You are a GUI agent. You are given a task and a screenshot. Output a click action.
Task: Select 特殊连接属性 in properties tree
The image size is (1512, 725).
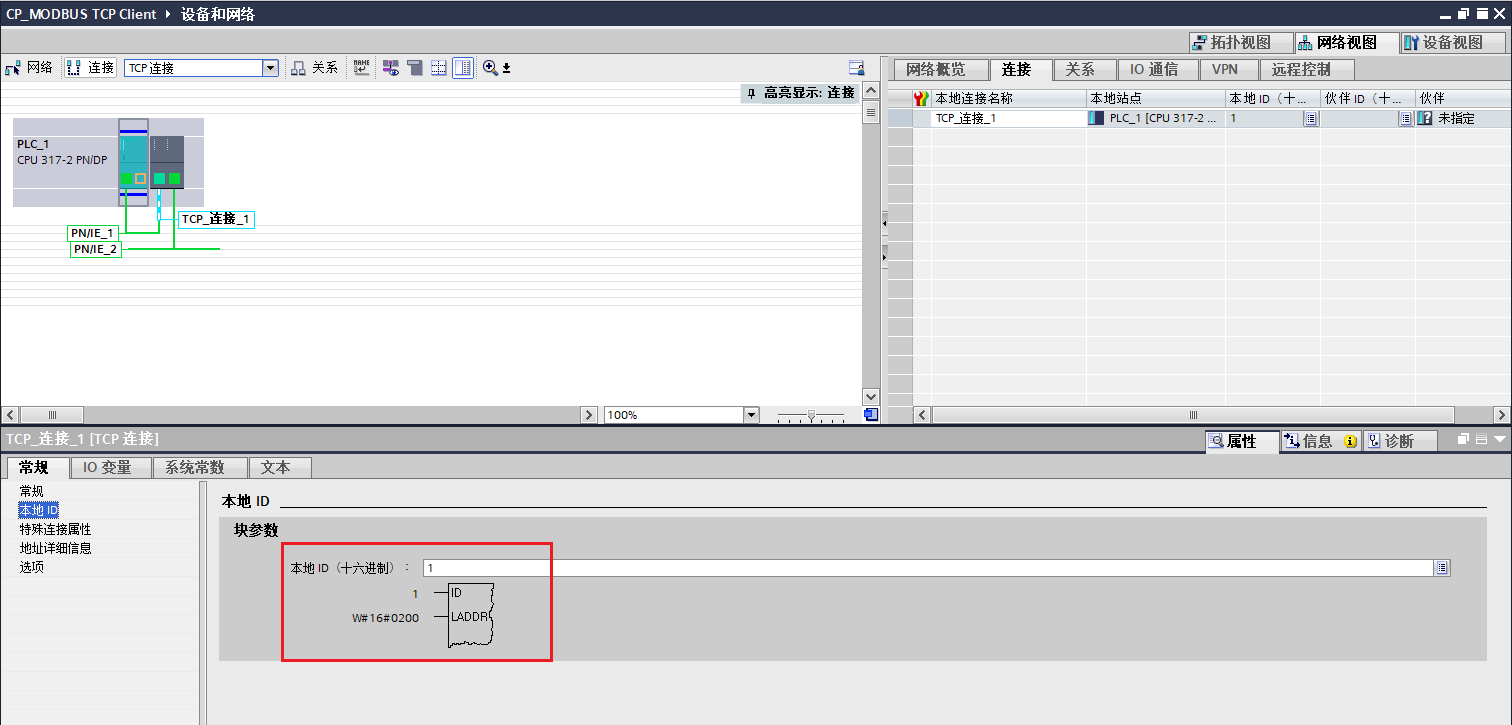[55, 529]
